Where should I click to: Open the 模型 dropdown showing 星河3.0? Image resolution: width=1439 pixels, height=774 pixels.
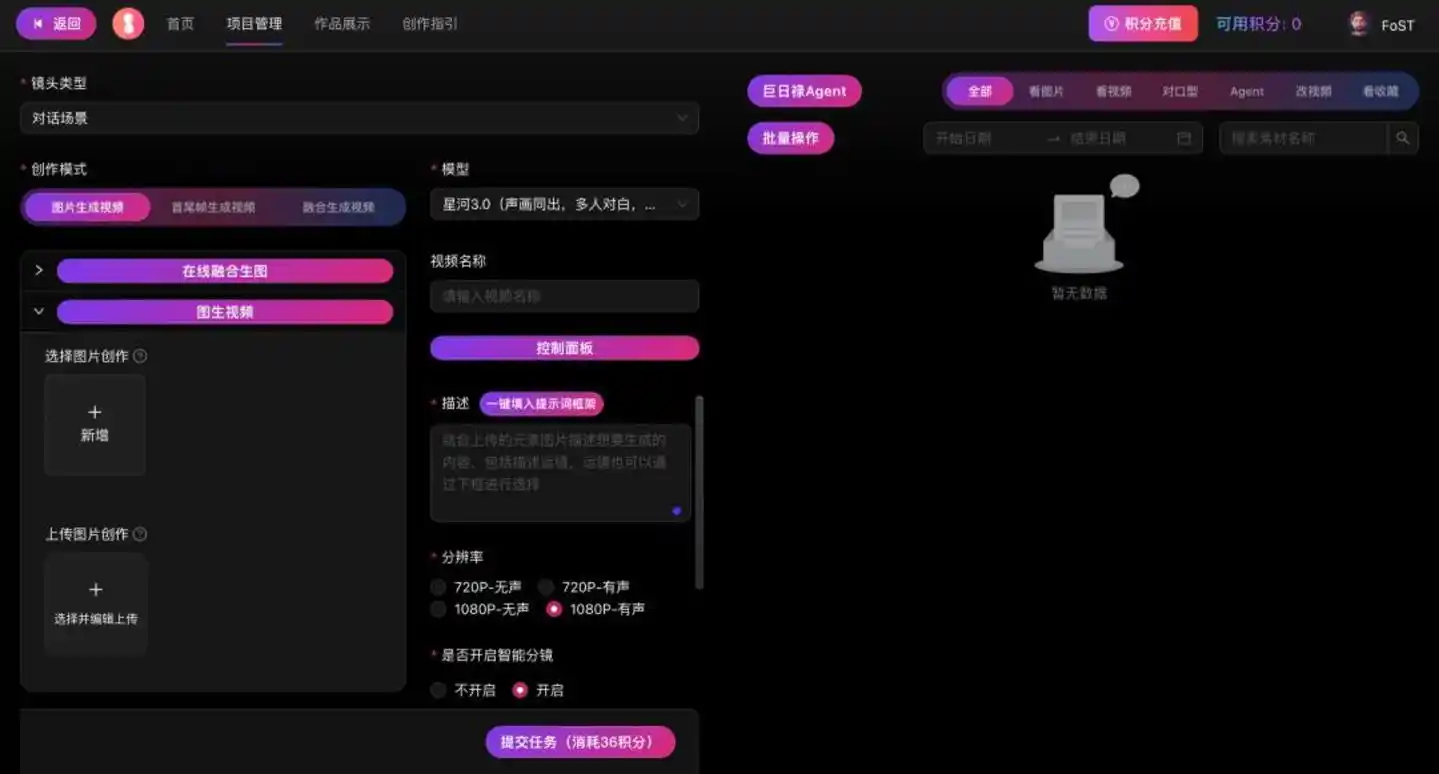coord(564,204)
